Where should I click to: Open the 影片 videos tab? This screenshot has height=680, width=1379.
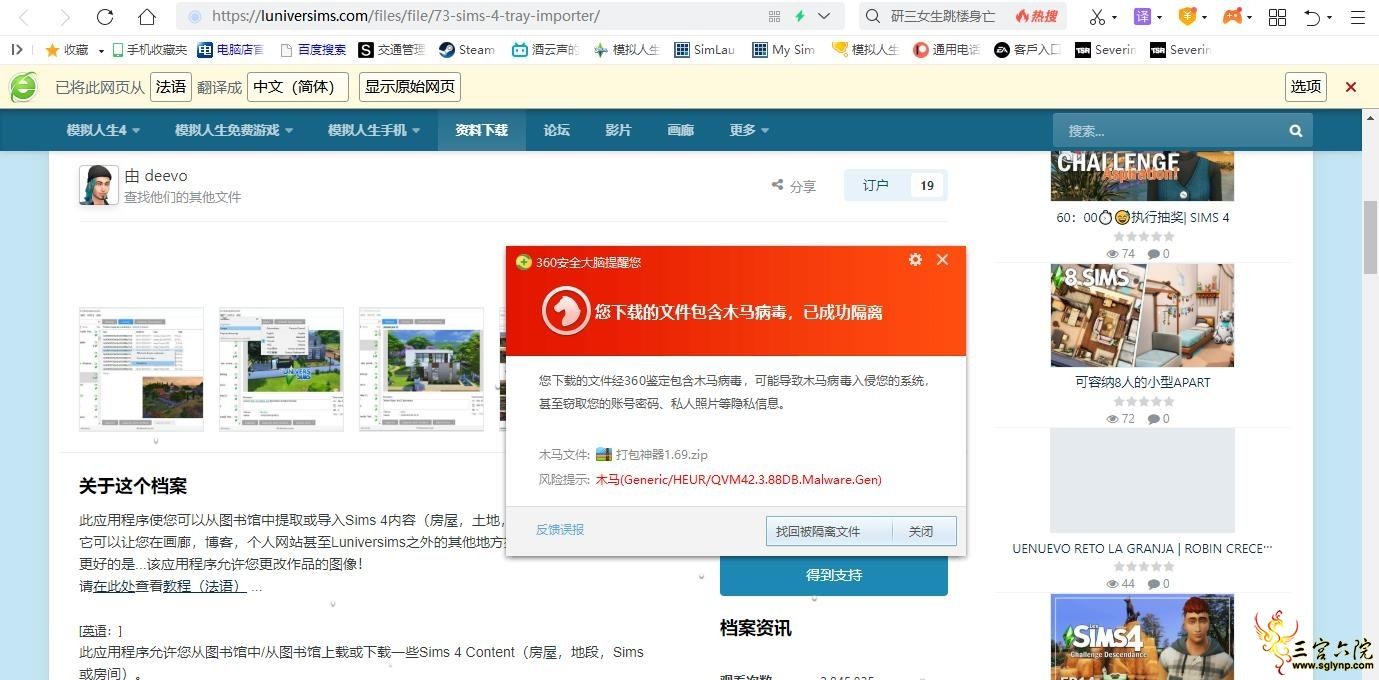pyautogui.click(x=618, y=130)
